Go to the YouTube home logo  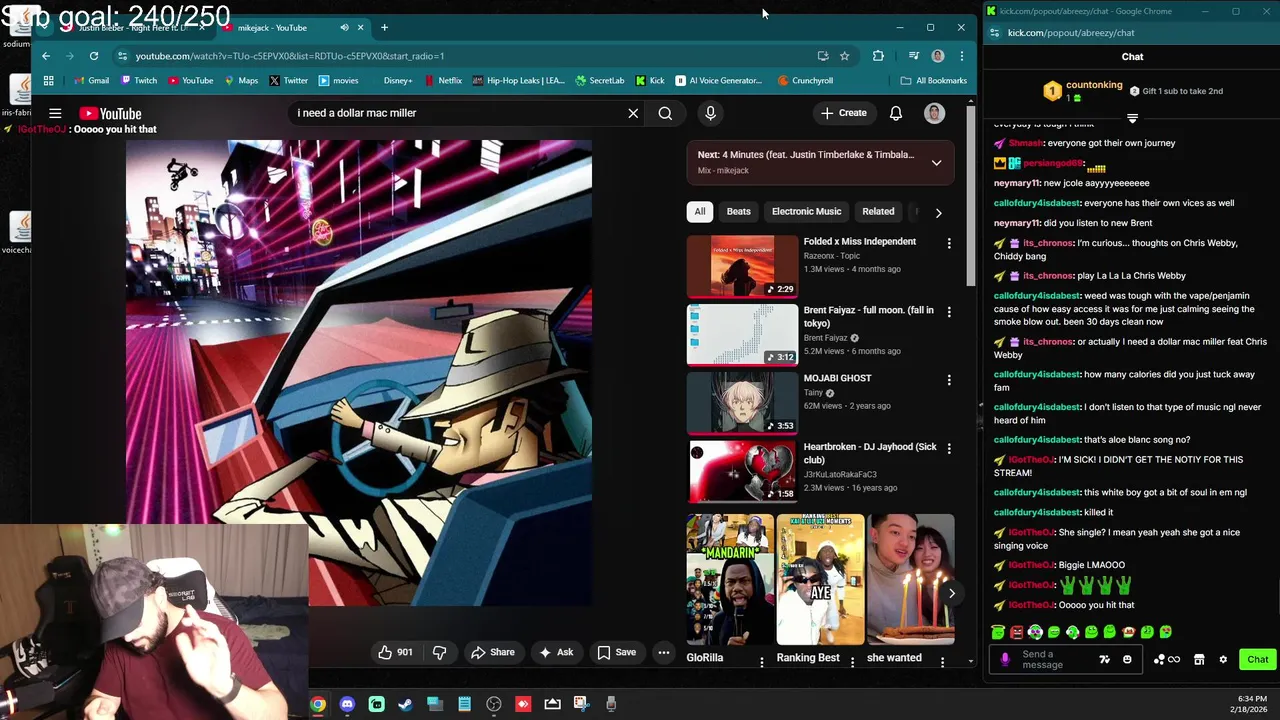[x=110, y=113]
